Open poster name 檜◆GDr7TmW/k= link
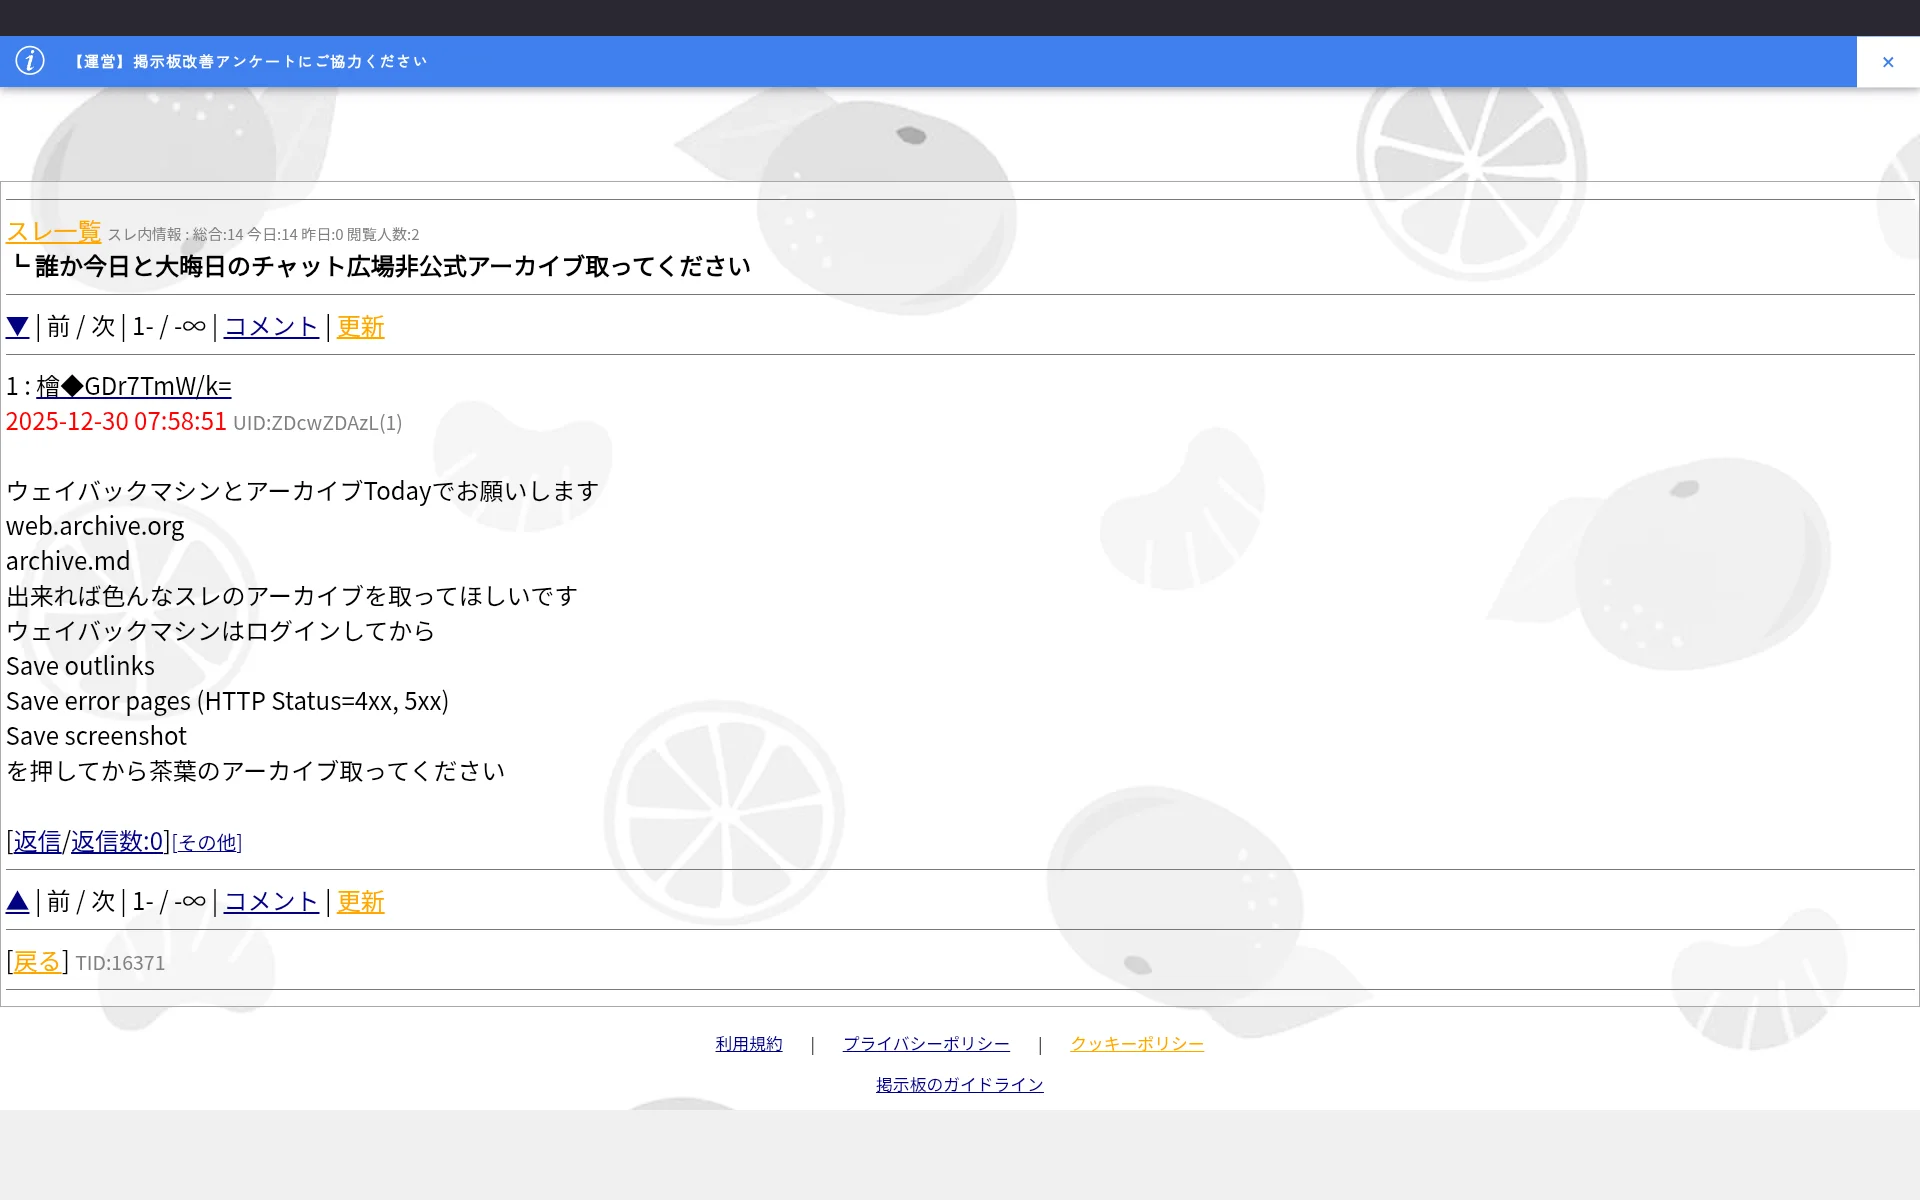 click(134, 386)
